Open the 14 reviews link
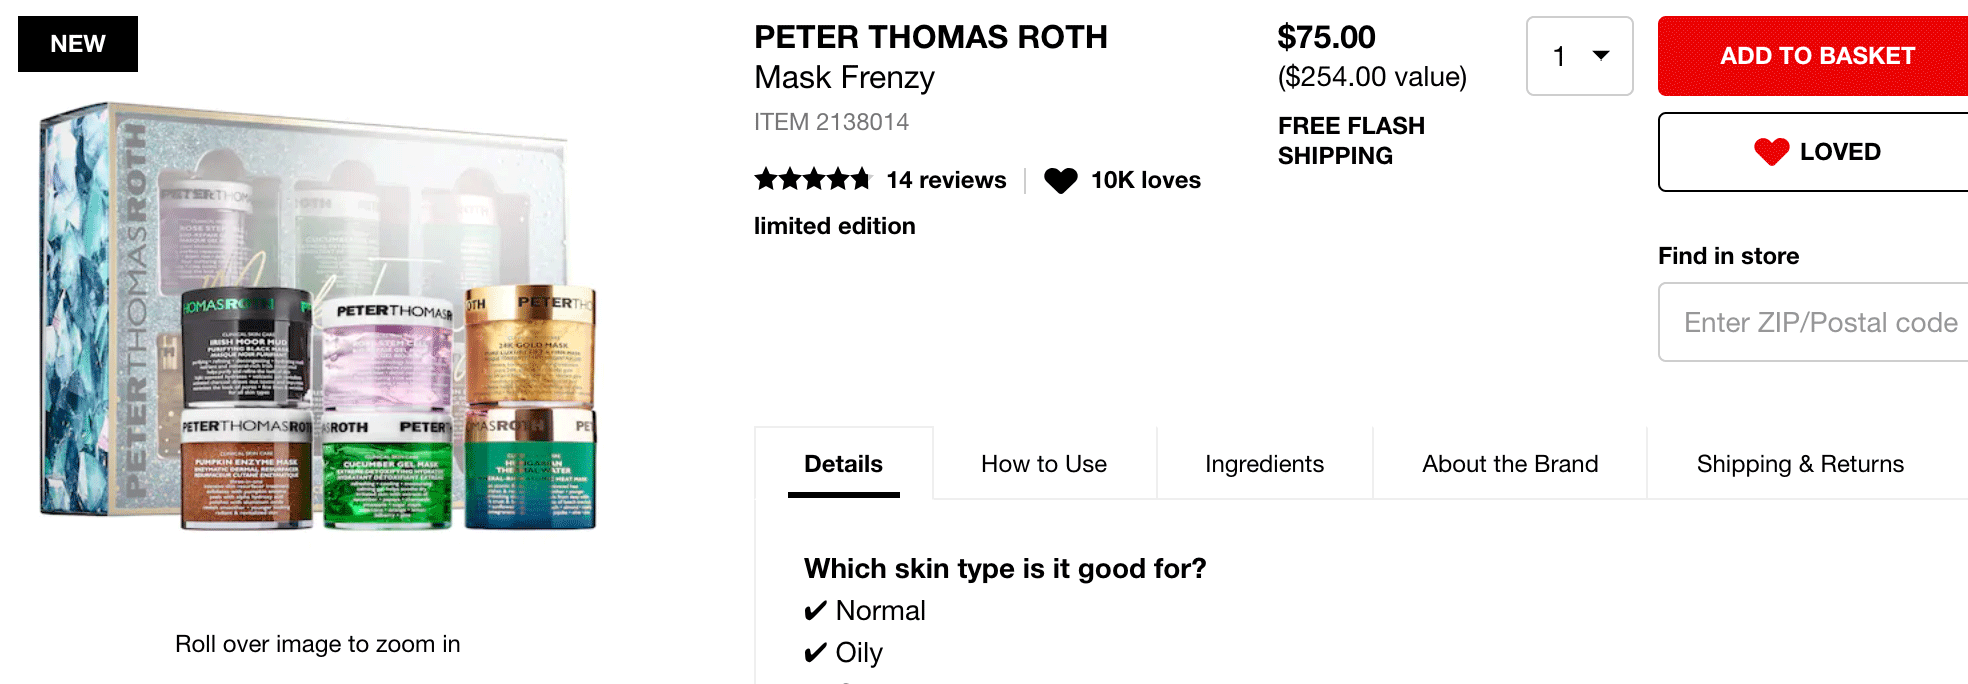This screenshot has width=1968, height=684. (x=946, y=180)
